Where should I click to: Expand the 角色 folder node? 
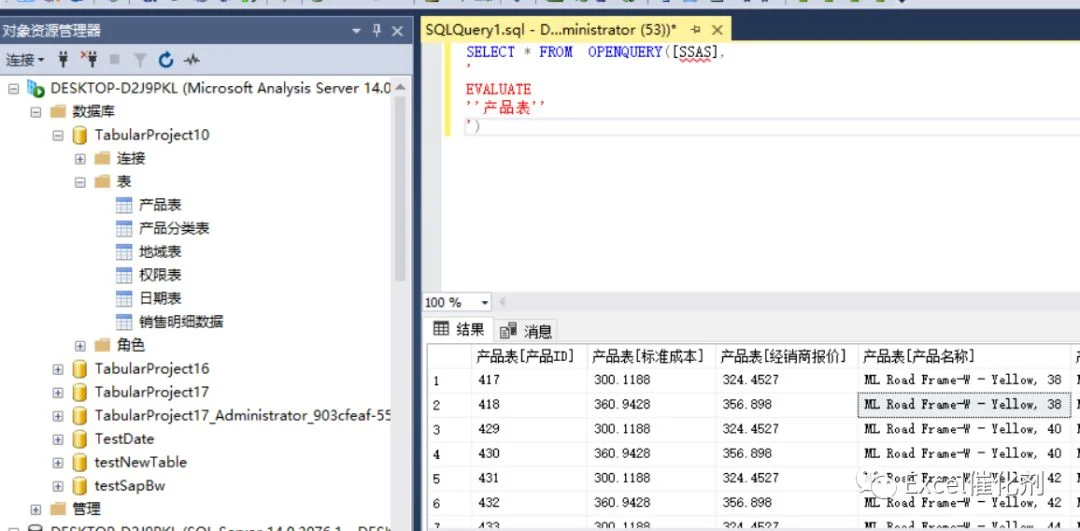tap(80, 346)
